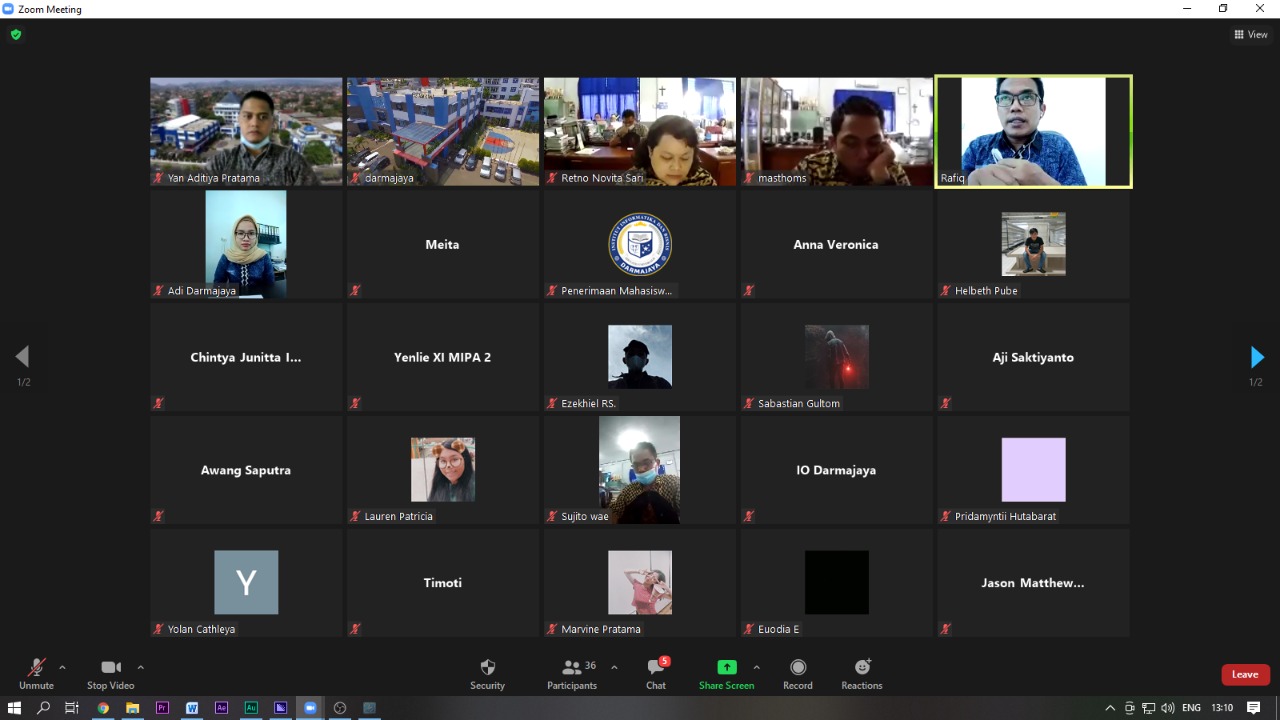This screenshot has height=720, width=1280.
Task: Select Sujito wae video tile
Action: point(640,471)
